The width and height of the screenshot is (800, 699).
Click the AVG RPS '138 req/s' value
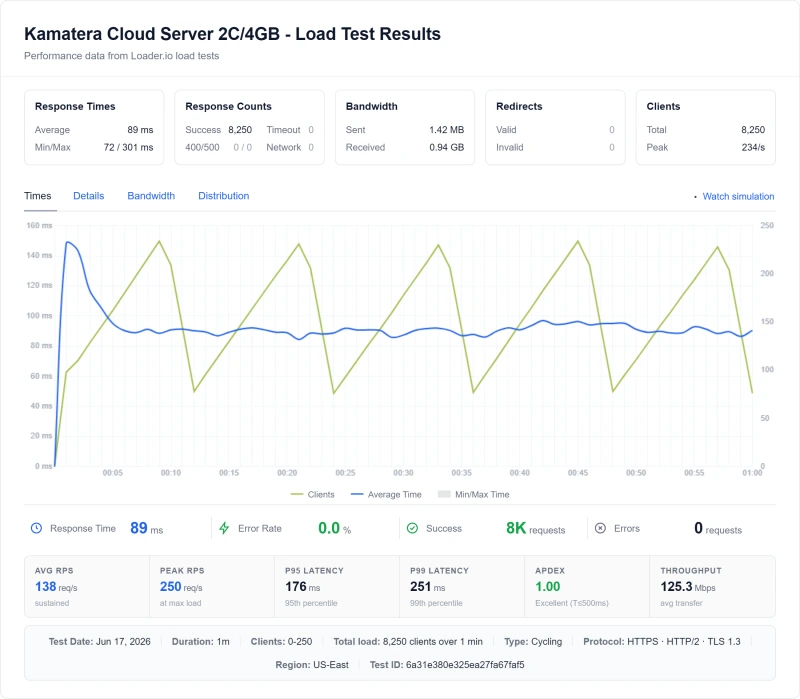point(56,587)
